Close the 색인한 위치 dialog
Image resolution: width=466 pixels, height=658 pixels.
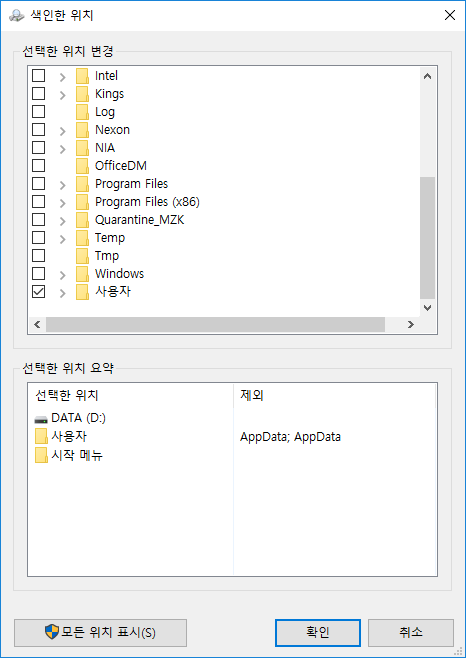tap(450, 16)
